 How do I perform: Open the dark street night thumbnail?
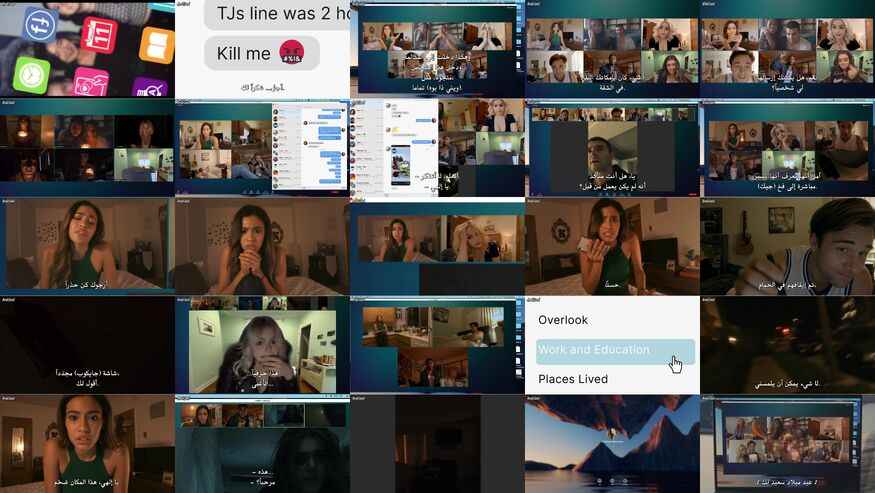point(787,344)
